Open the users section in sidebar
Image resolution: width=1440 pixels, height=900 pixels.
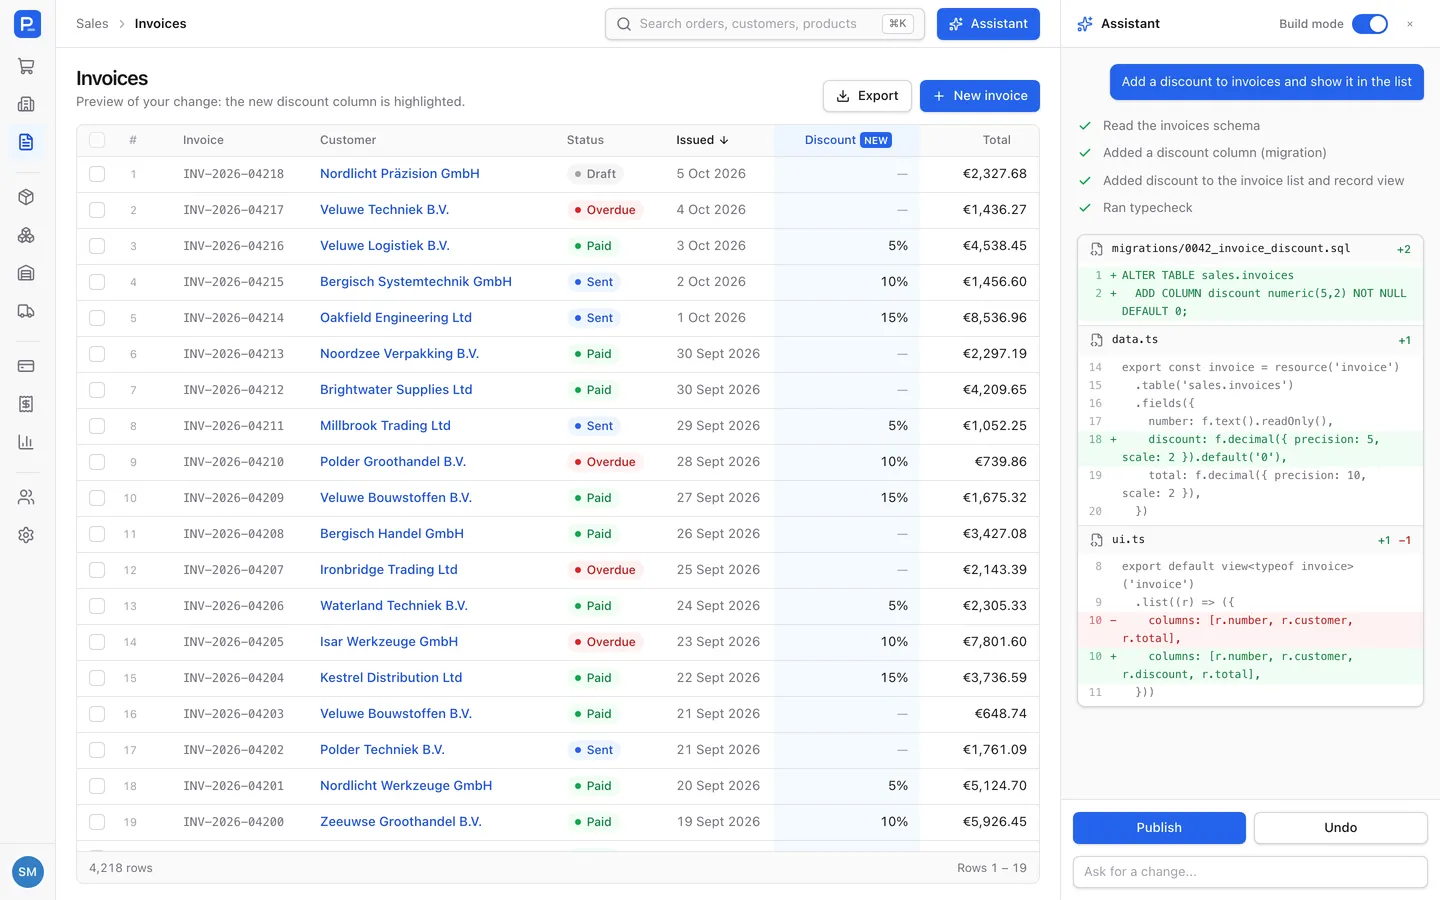click(27, 497)
